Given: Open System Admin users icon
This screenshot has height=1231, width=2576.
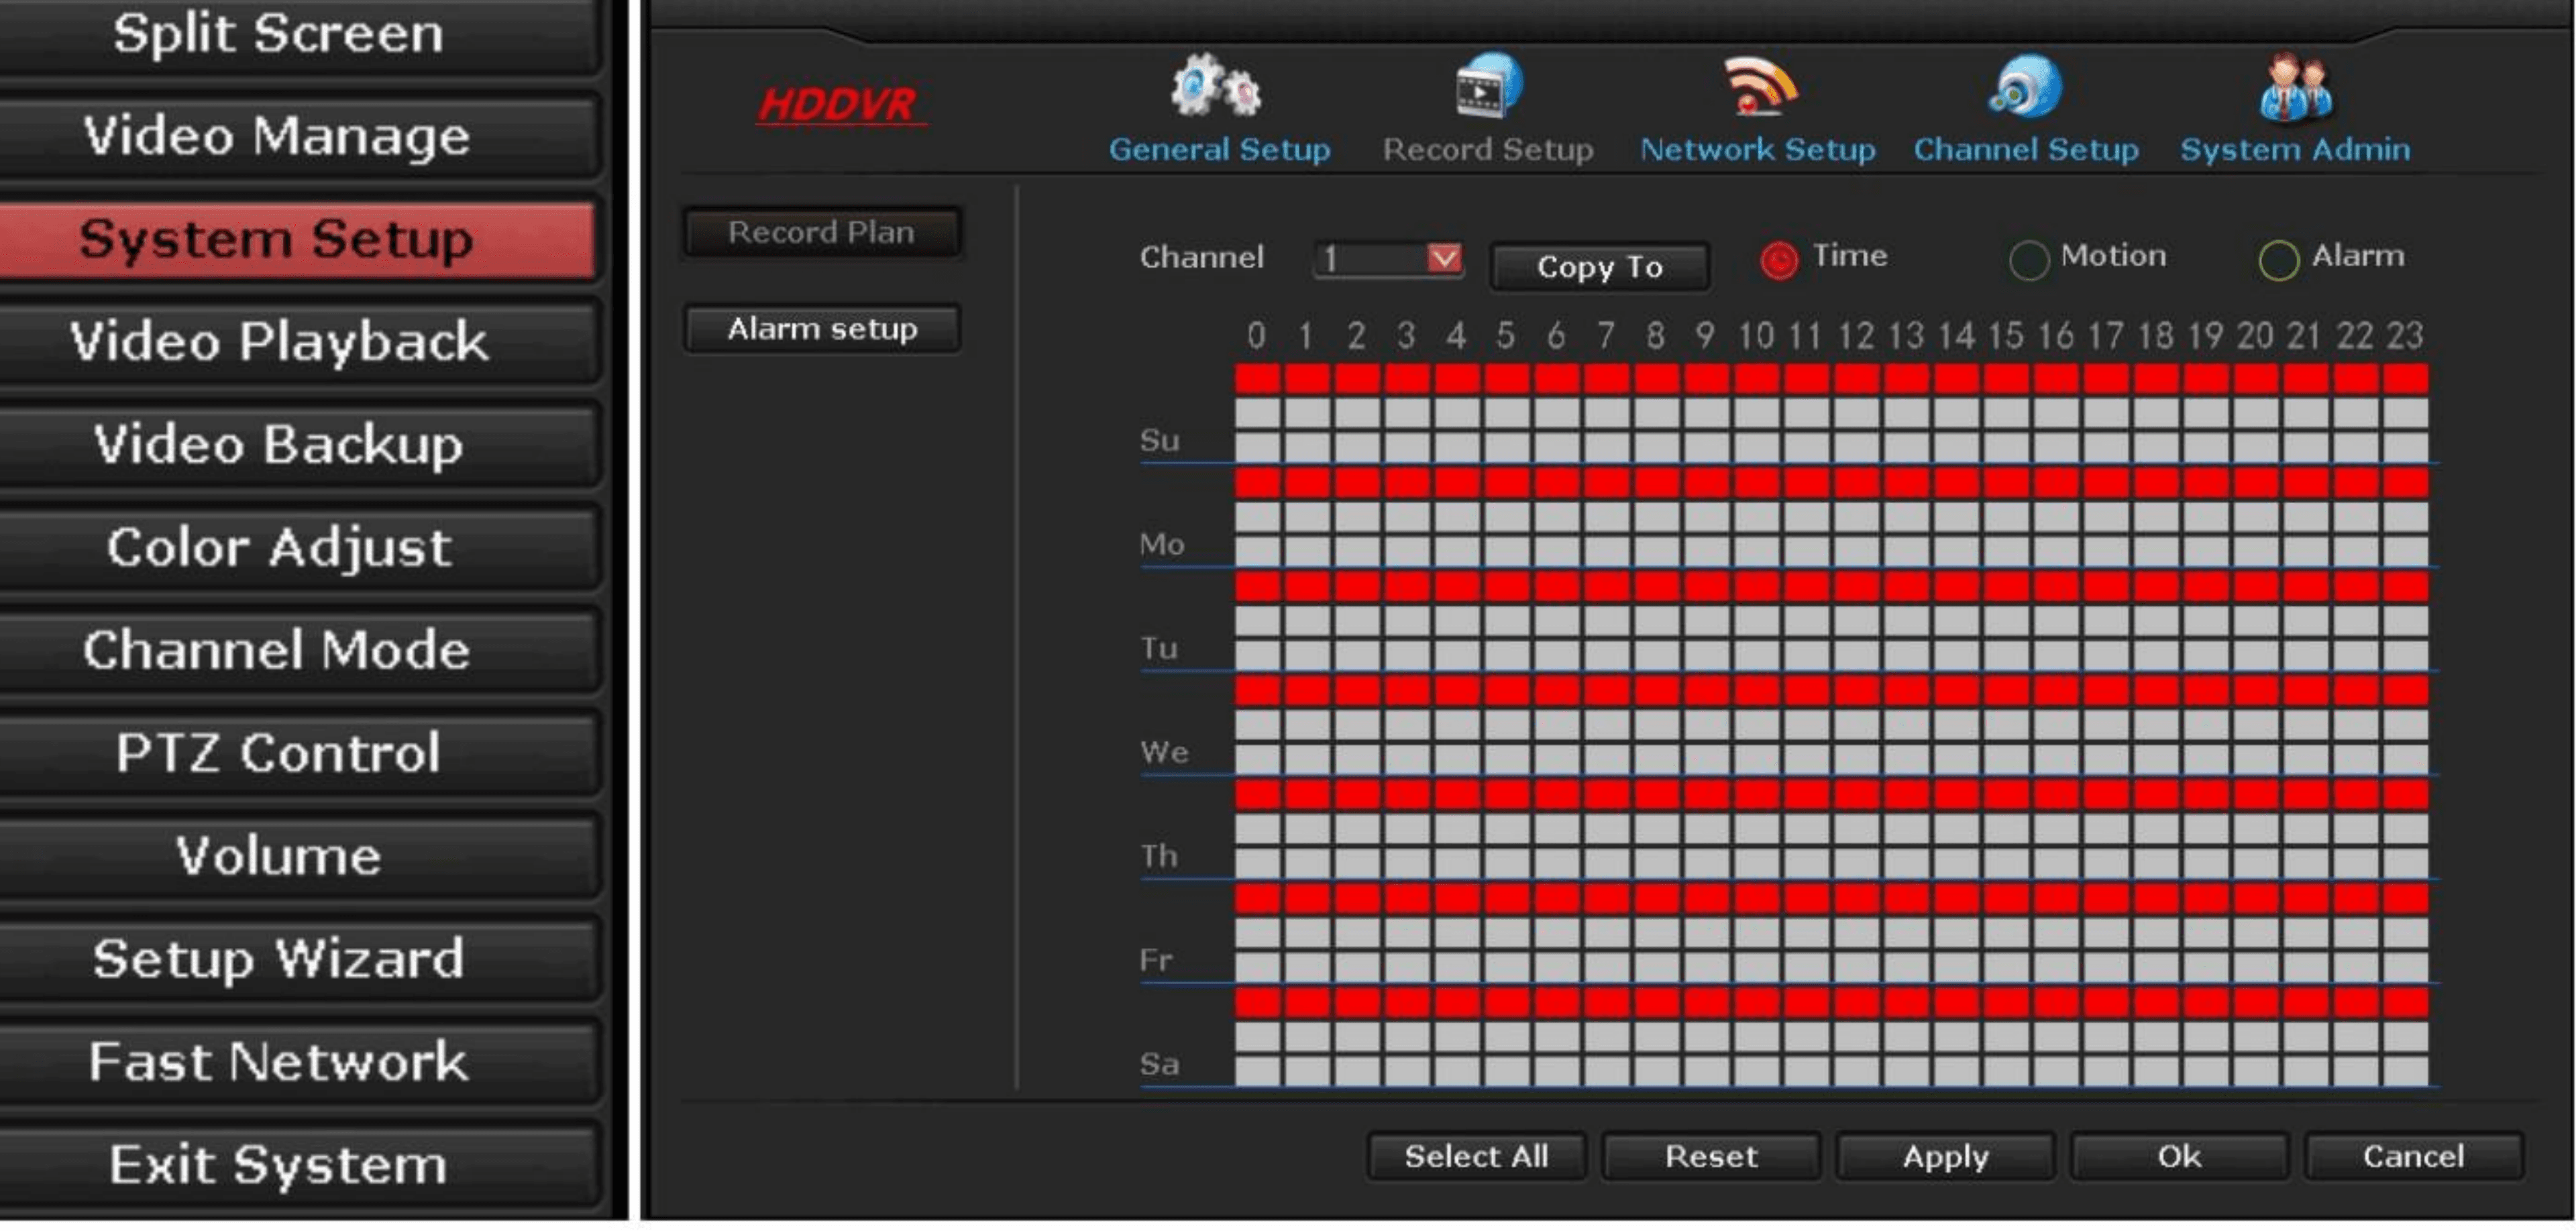Looking at the screenshot, I should [2296, 88].
